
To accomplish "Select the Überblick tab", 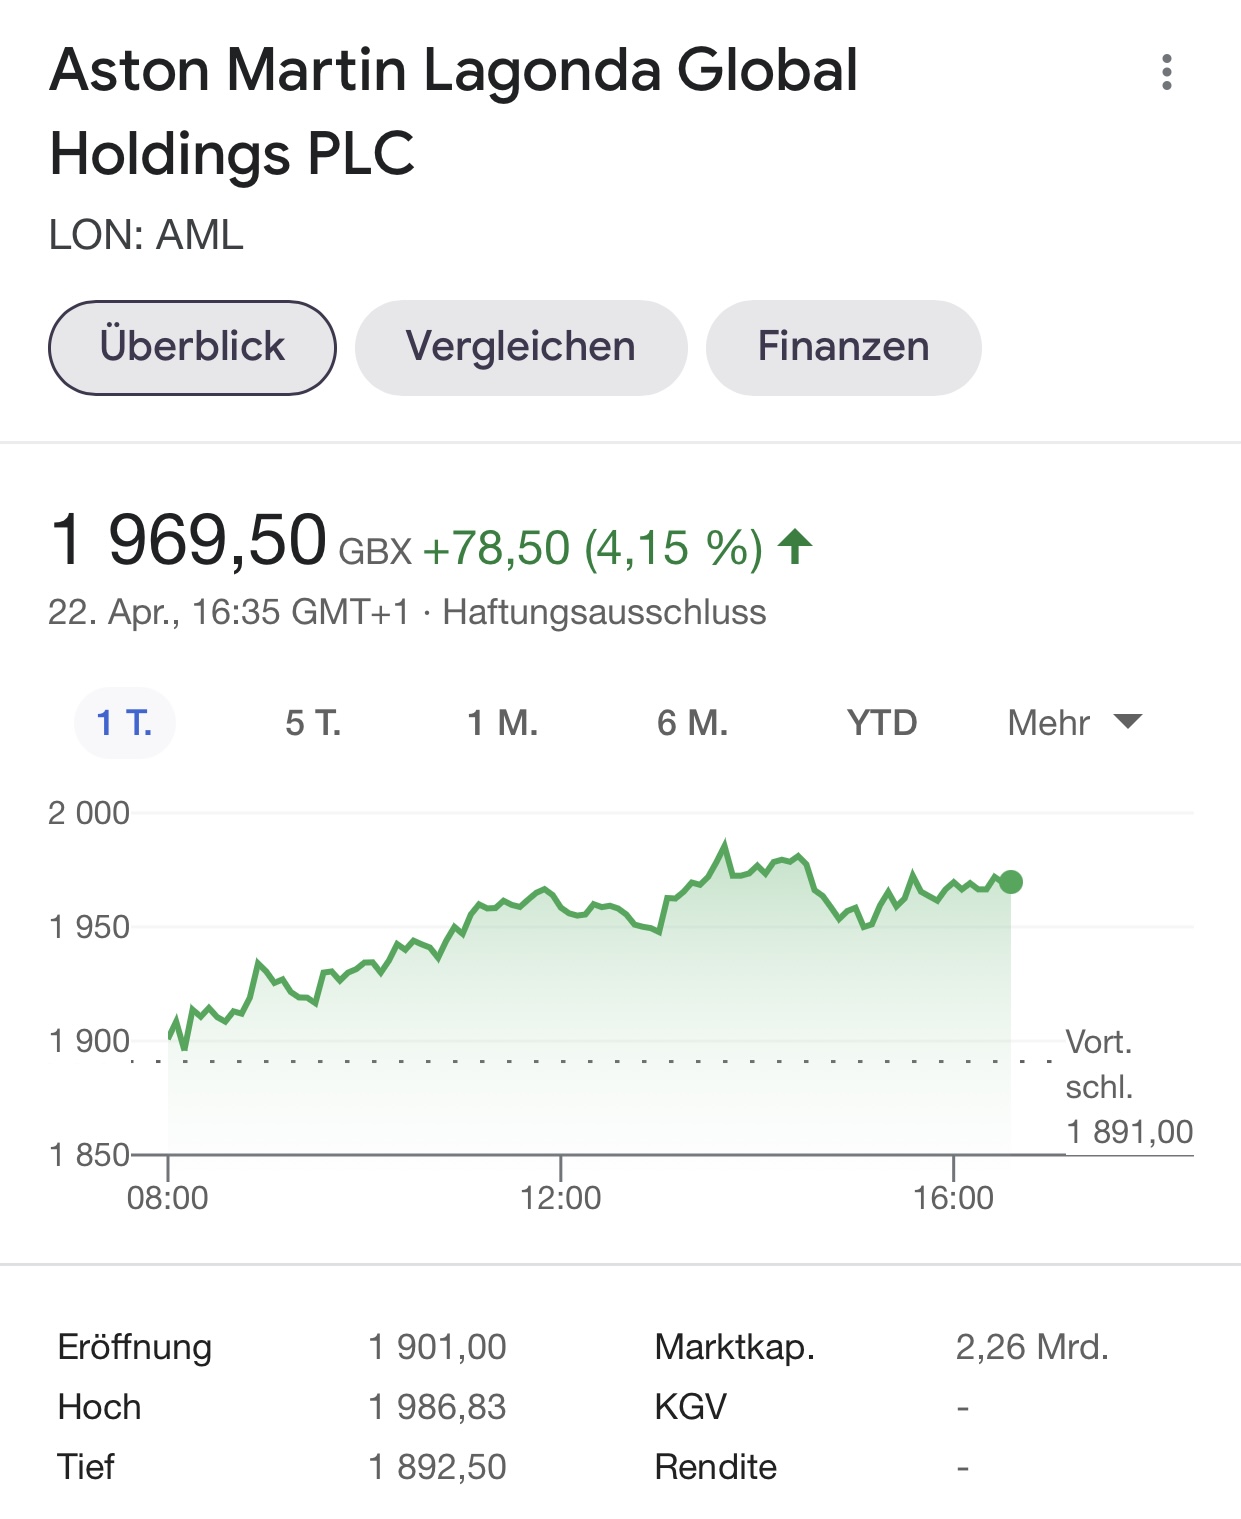I will [x=192, y=347].
